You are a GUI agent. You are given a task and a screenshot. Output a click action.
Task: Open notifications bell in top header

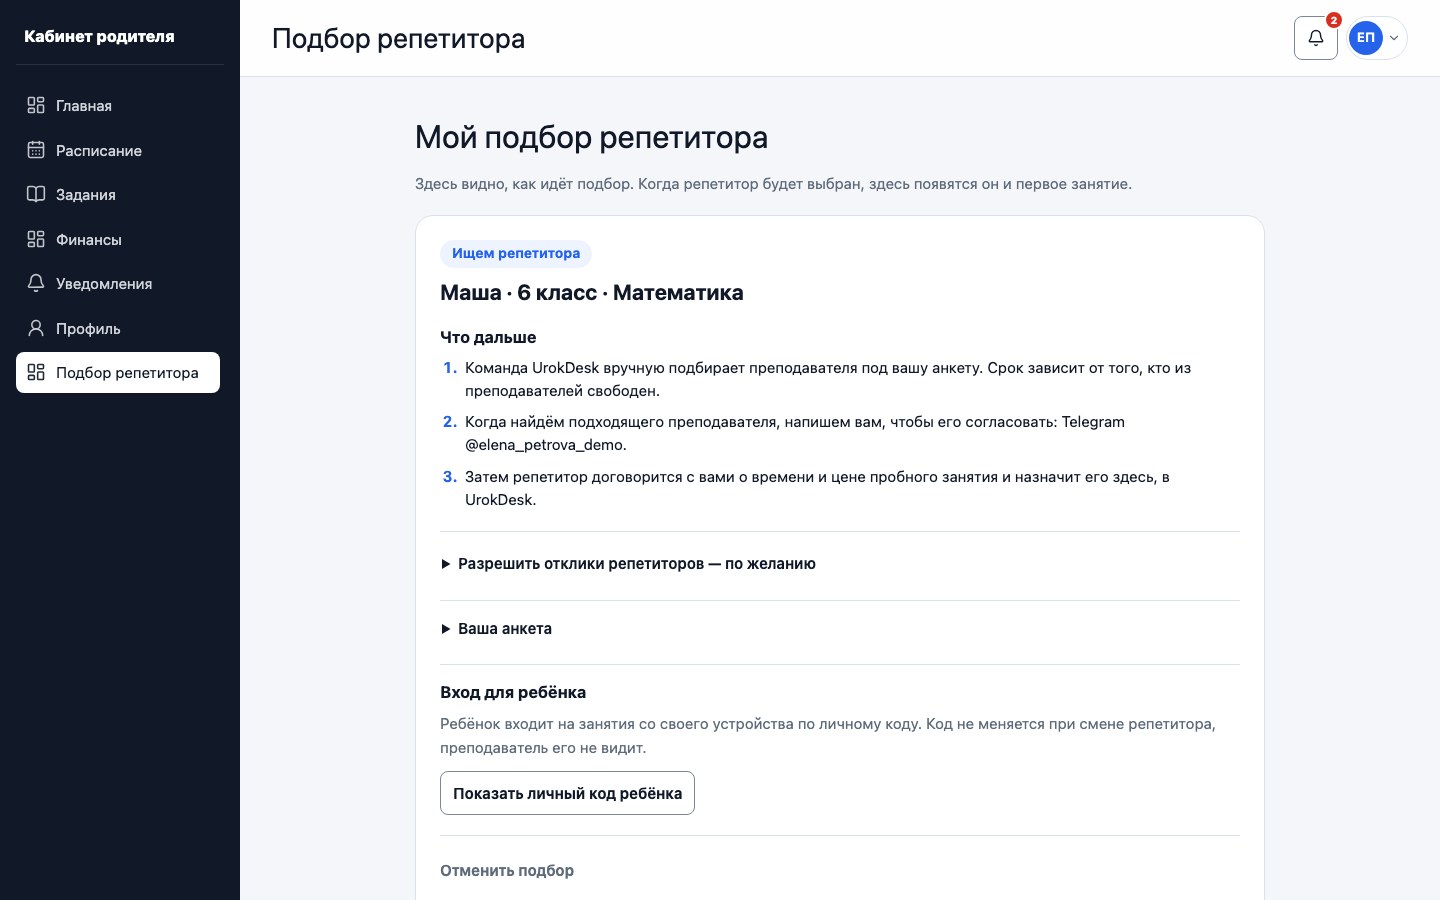point(1316,38)
